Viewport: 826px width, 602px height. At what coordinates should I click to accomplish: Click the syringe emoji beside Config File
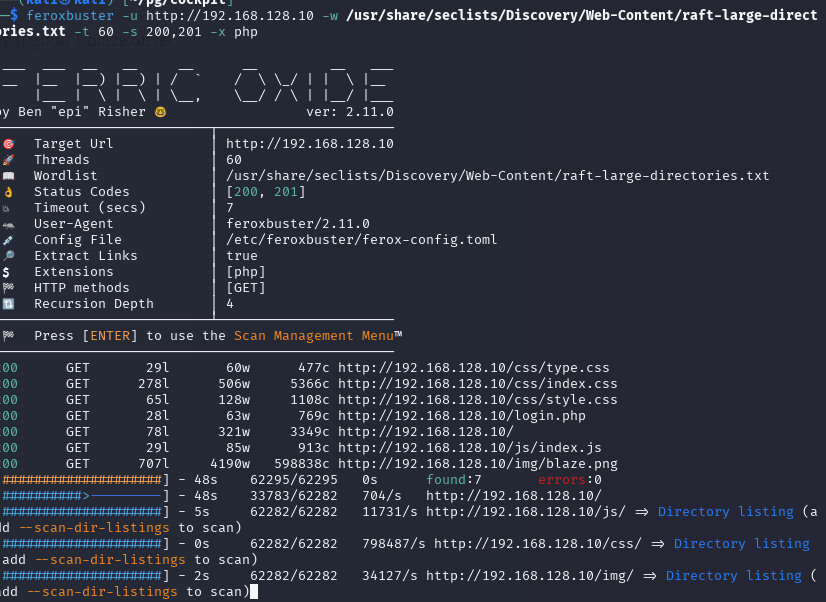(x=8, y=240)
